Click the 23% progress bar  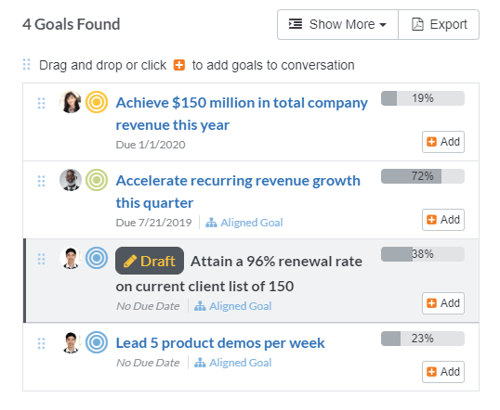(423, 338)
